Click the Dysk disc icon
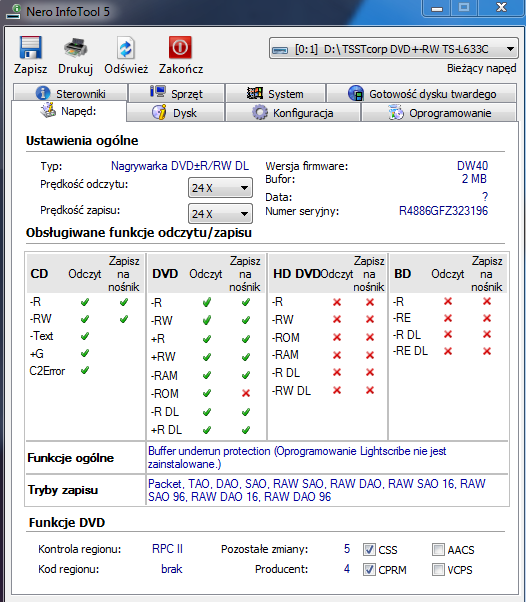This screenshot has height=602, width=526. click(159, 112)
